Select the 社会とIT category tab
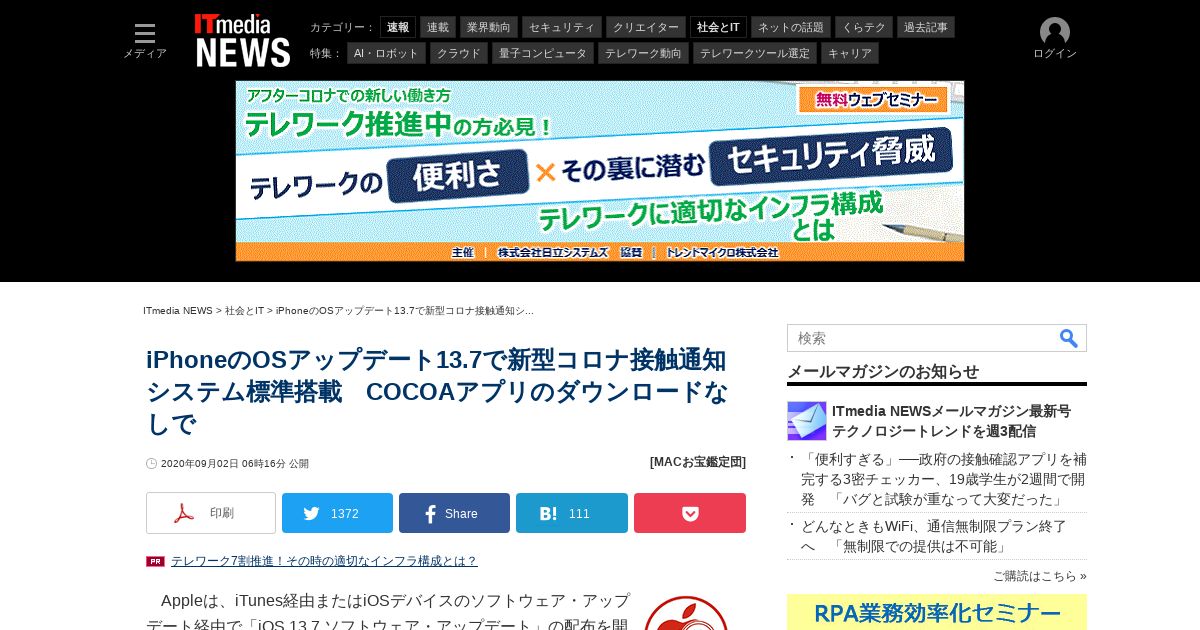 [718, 27]
